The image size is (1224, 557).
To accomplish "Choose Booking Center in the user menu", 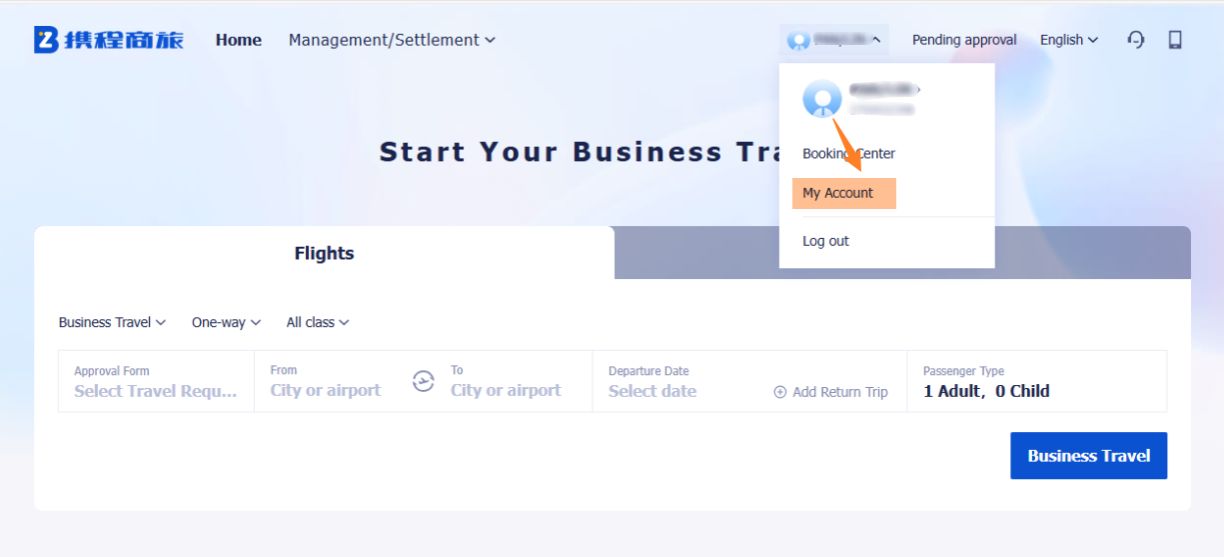I will pos(848,154).
